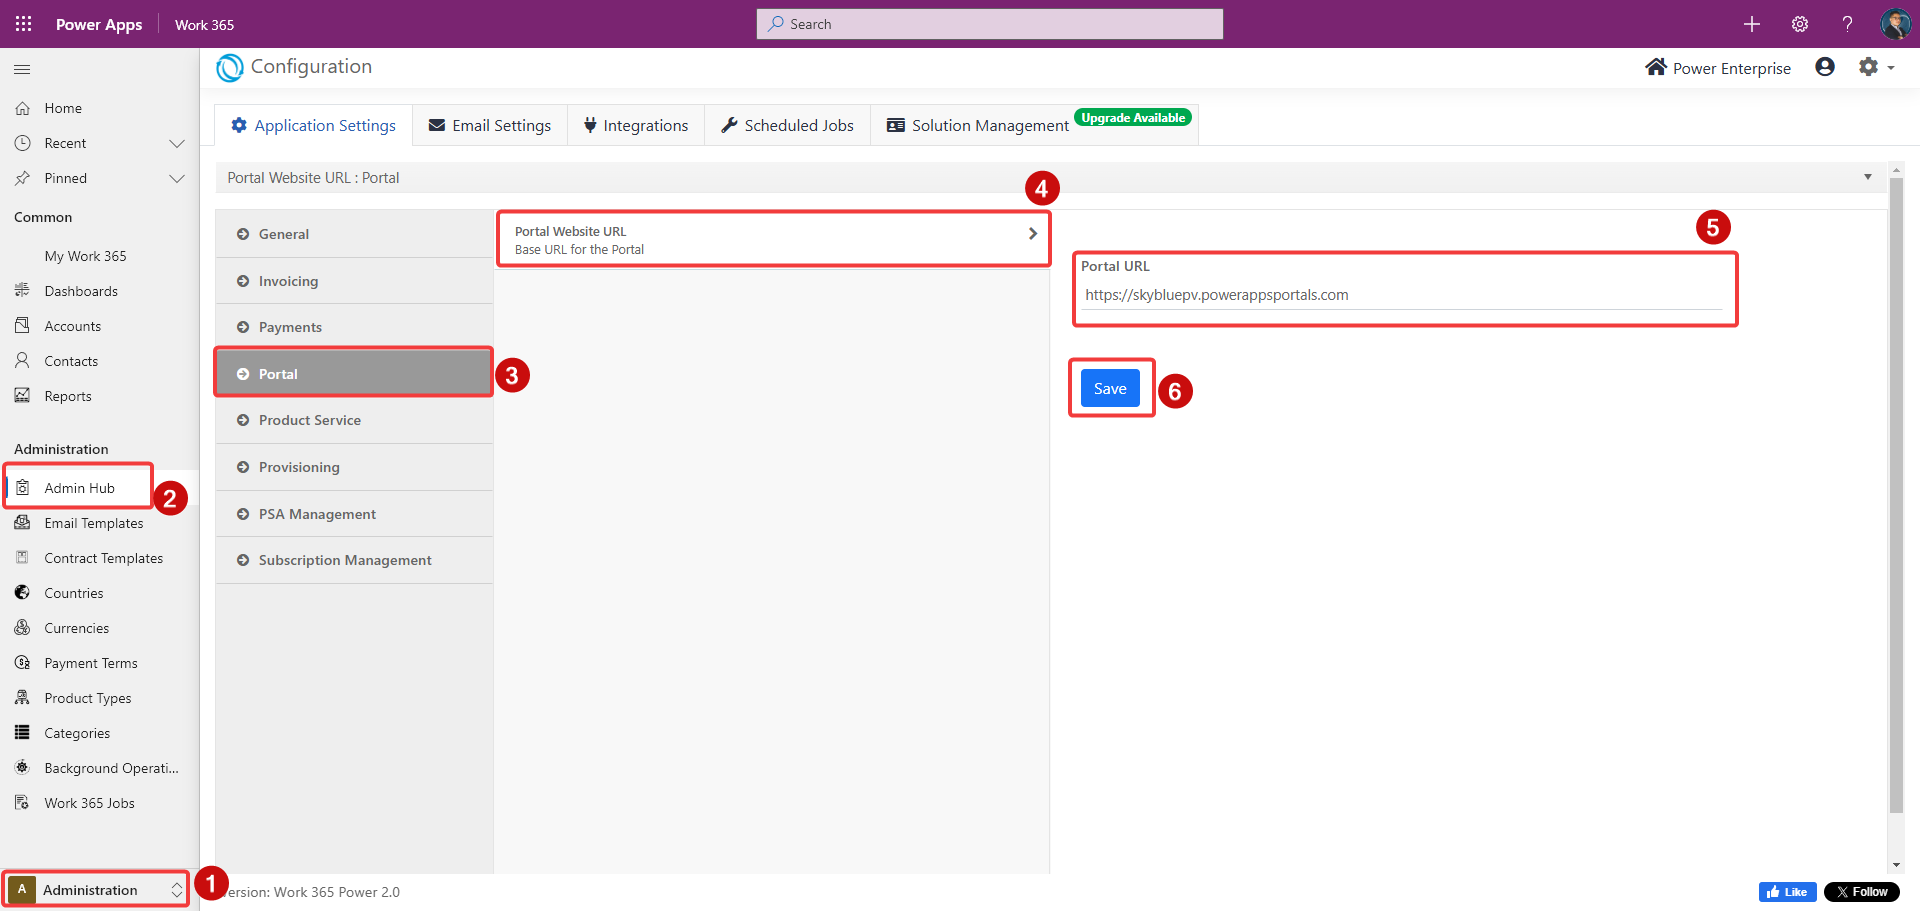The image size is (1920, 911).
Task: Select the Portal settings category
Action: (354, 374)
